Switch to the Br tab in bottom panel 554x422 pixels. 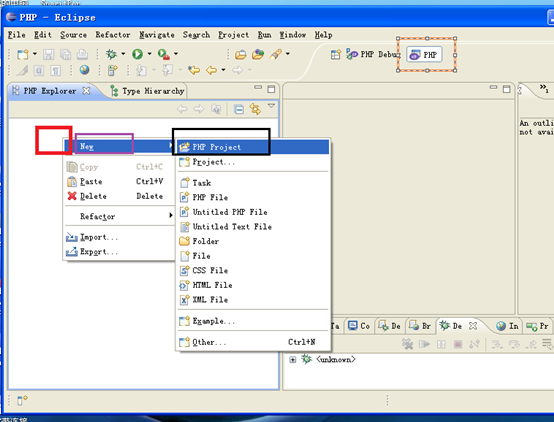point(420,326)
